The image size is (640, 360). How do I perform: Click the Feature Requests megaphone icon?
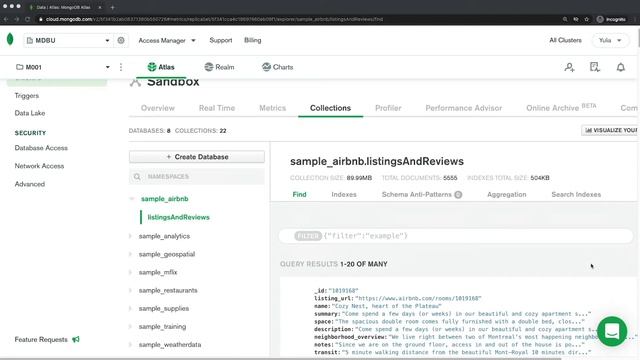(76, 339)
